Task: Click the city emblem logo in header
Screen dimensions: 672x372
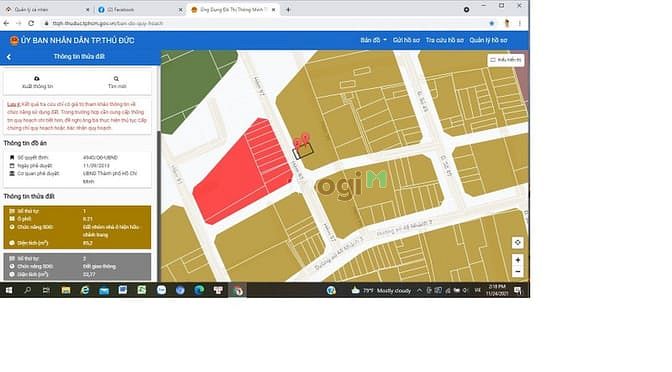Action: [x=14, y=41]
